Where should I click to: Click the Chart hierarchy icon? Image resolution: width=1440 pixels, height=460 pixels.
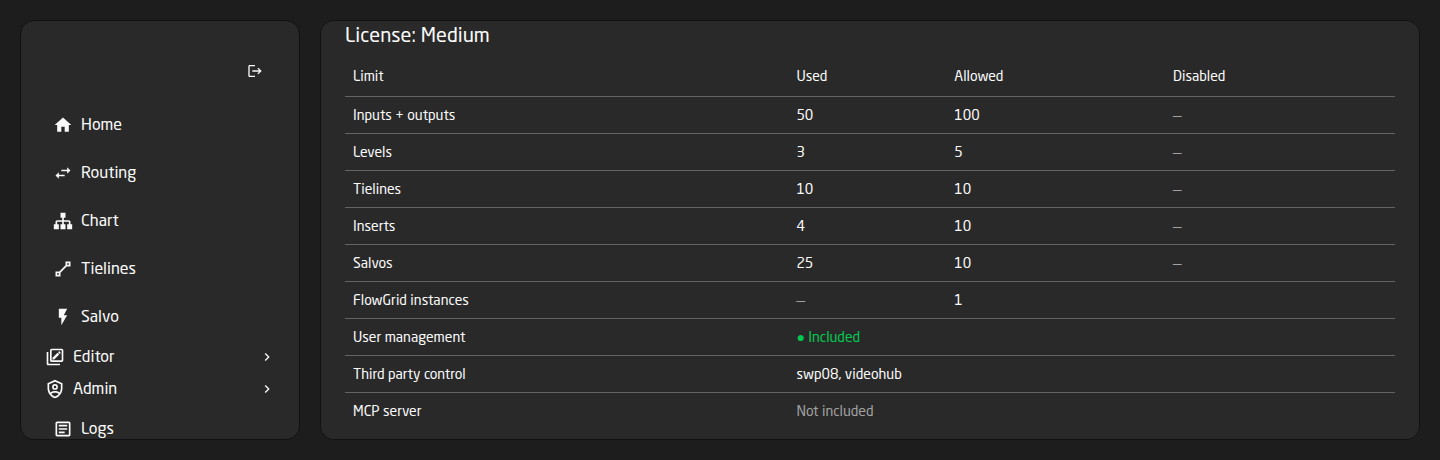point(63,221)
